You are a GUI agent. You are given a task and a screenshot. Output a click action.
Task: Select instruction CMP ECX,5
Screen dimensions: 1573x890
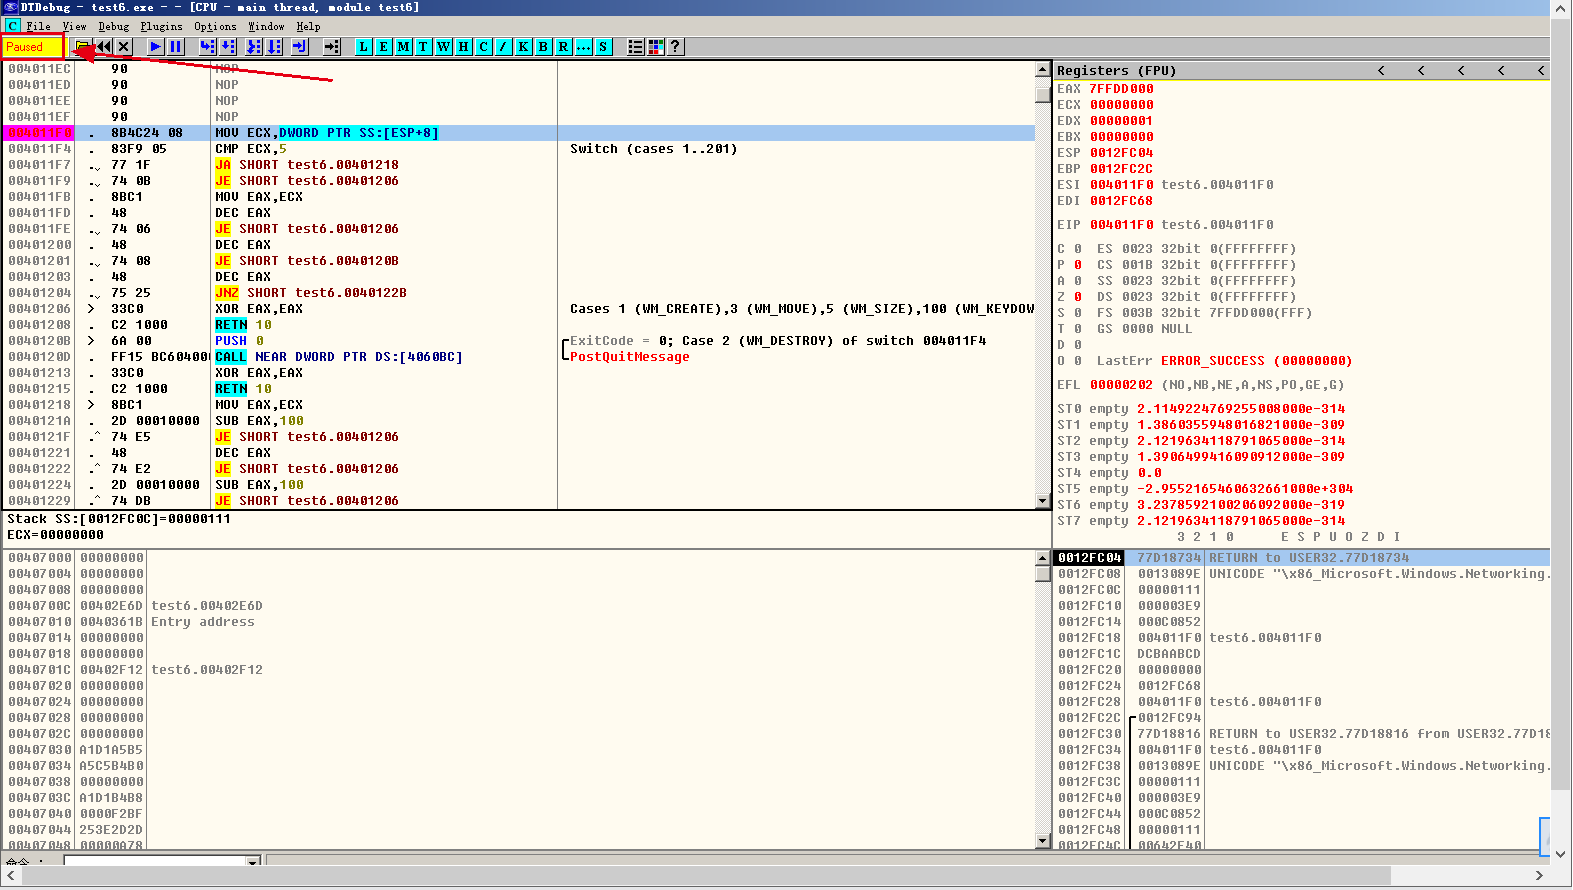tap(251, 149)
